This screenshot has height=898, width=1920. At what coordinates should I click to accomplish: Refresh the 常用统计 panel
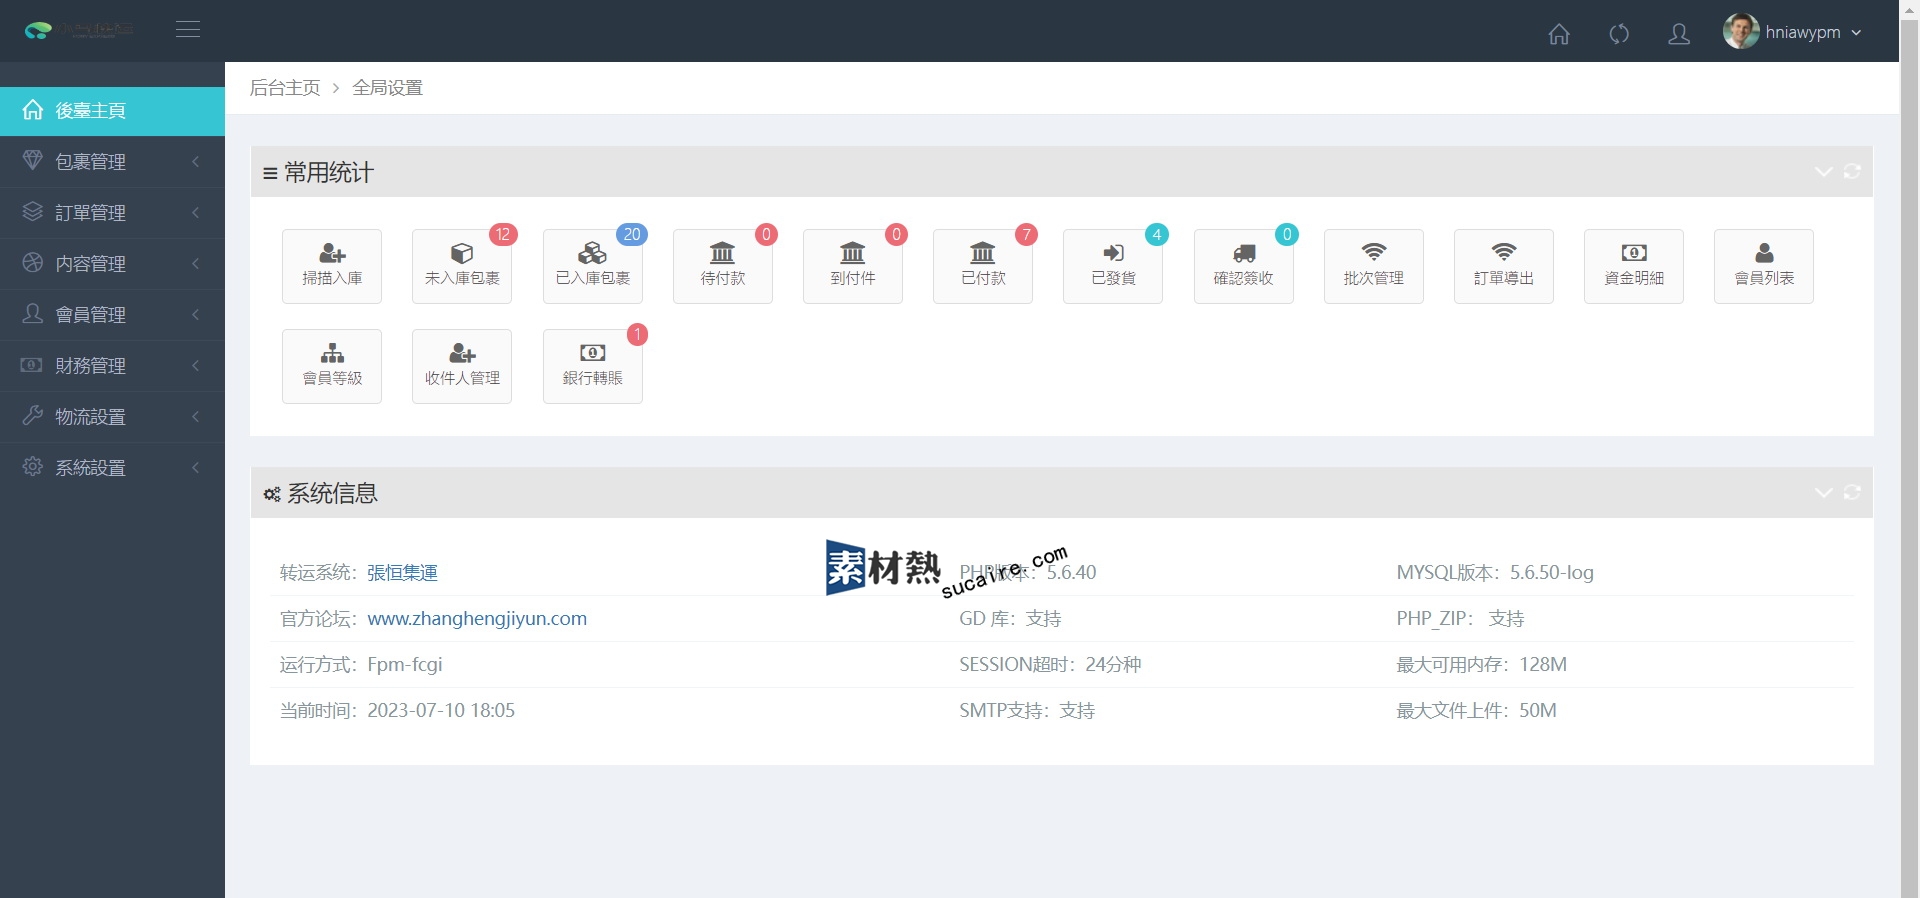click(x=1852, y=172)
